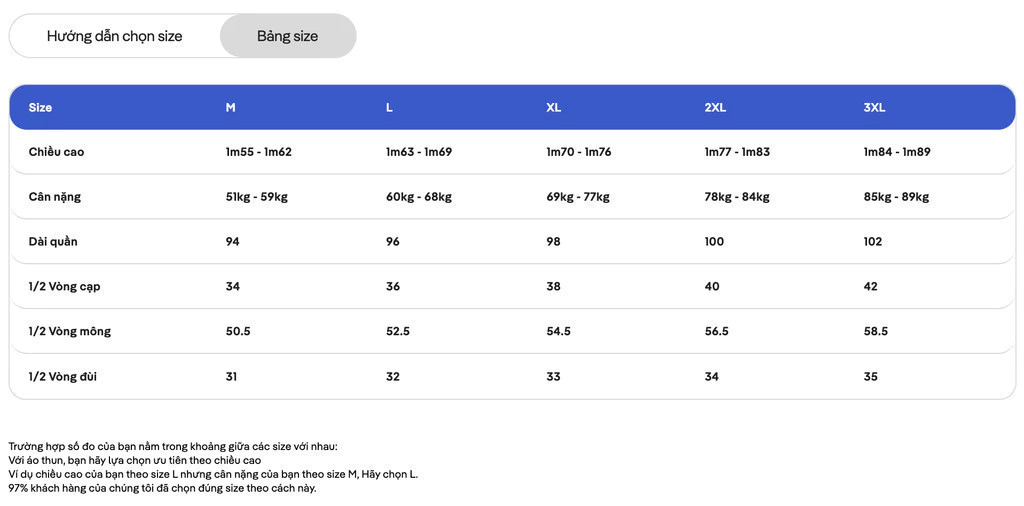Viewport: 1024px width, 506px height.
Task: Select the Dài quần row label
Action: 53,242
